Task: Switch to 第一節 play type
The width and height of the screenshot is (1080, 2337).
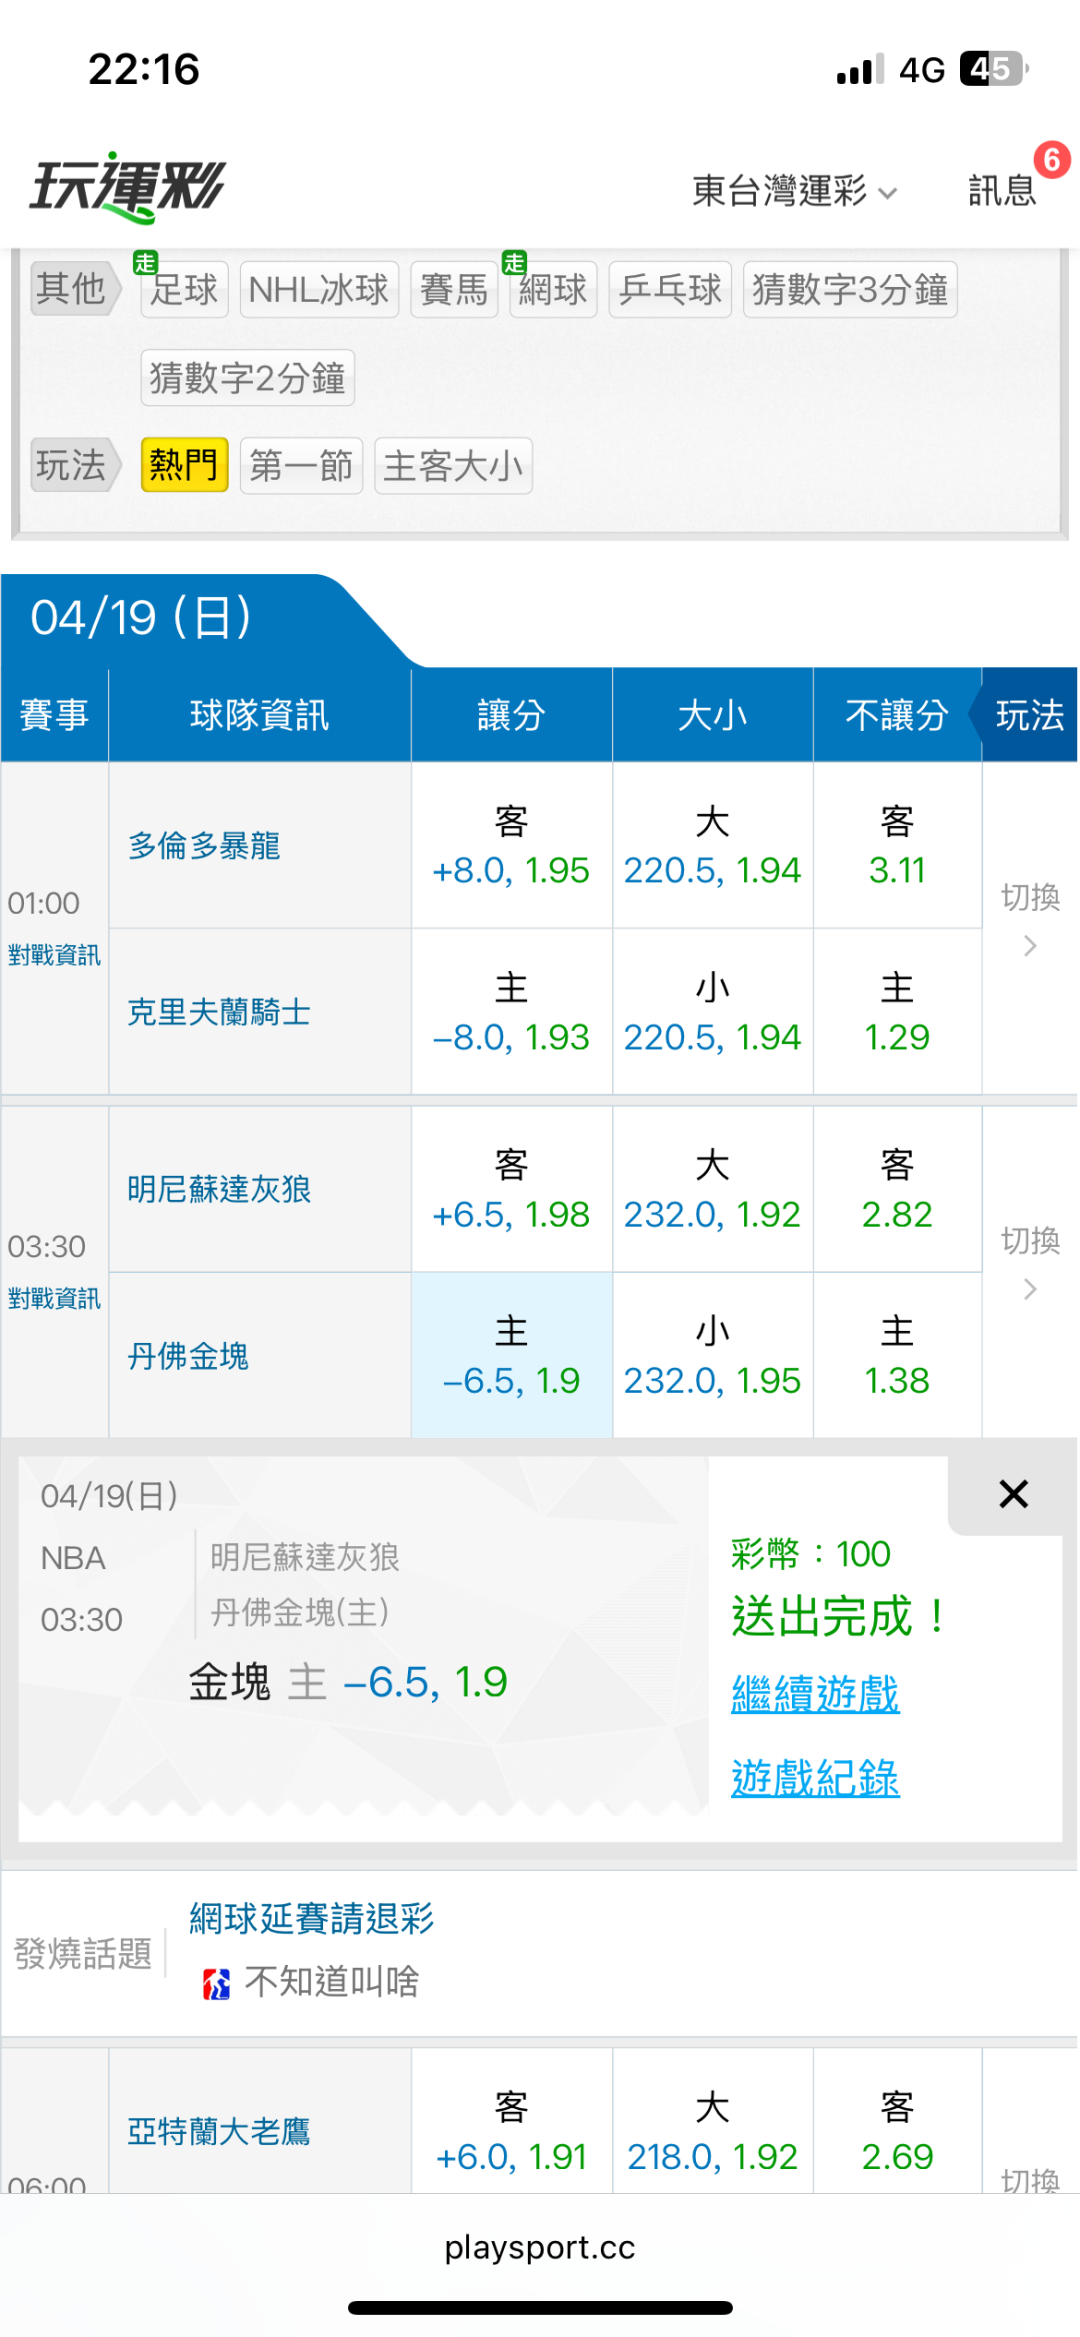Action: click(301, 466)
